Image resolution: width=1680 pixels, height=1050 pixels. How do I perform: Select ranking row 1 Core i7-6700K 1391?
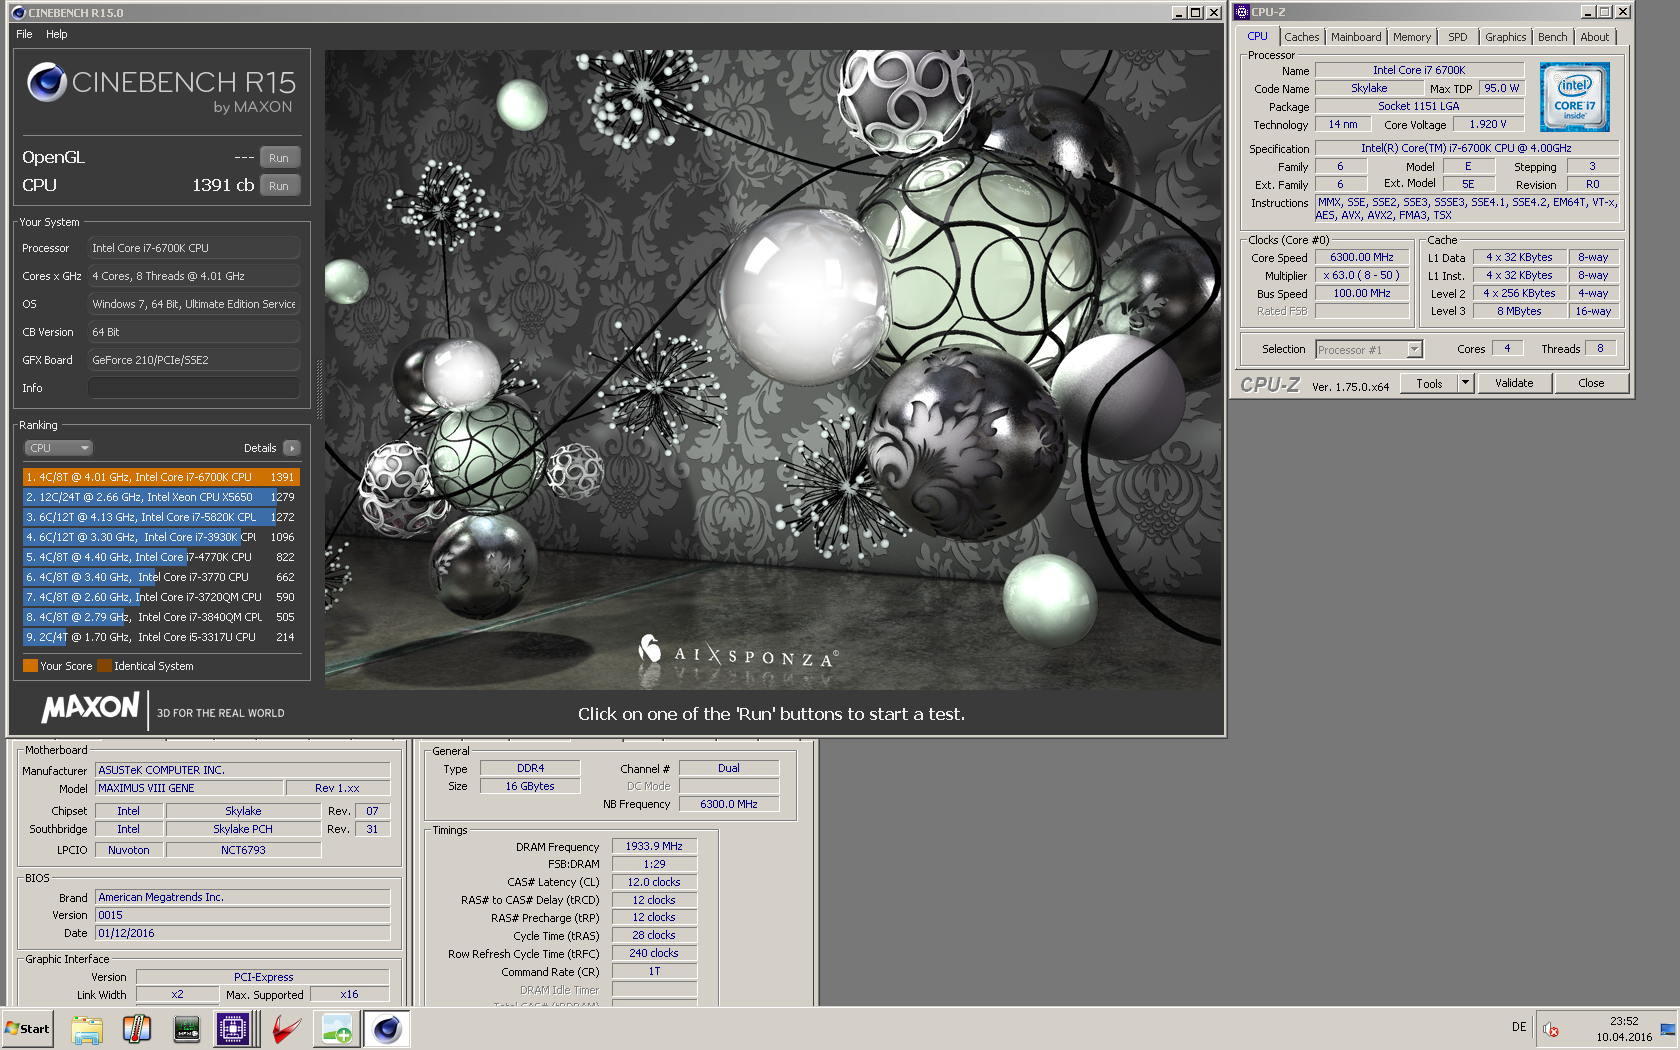(x=161, y=477)
